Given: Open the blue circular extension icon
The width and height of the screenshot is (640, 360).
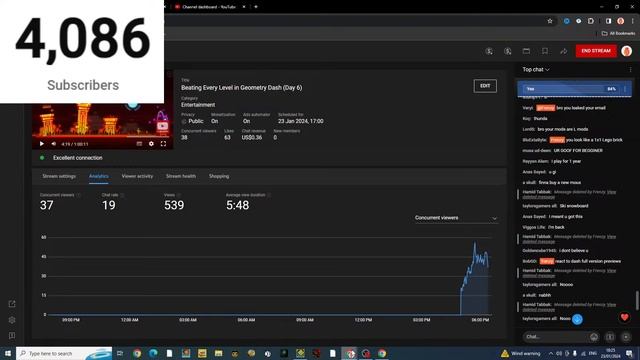Looking at the screenshot, I should pyautogui.click(x=567, y=21).
